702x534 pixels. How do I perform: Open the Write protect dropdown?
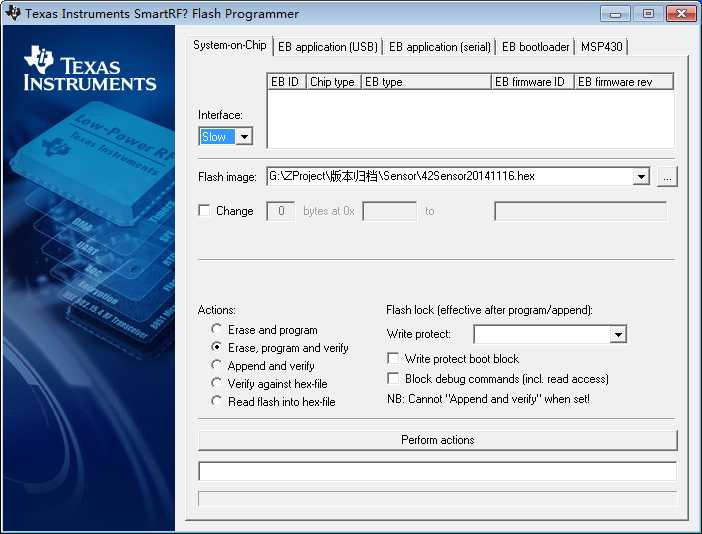[550, 334]
